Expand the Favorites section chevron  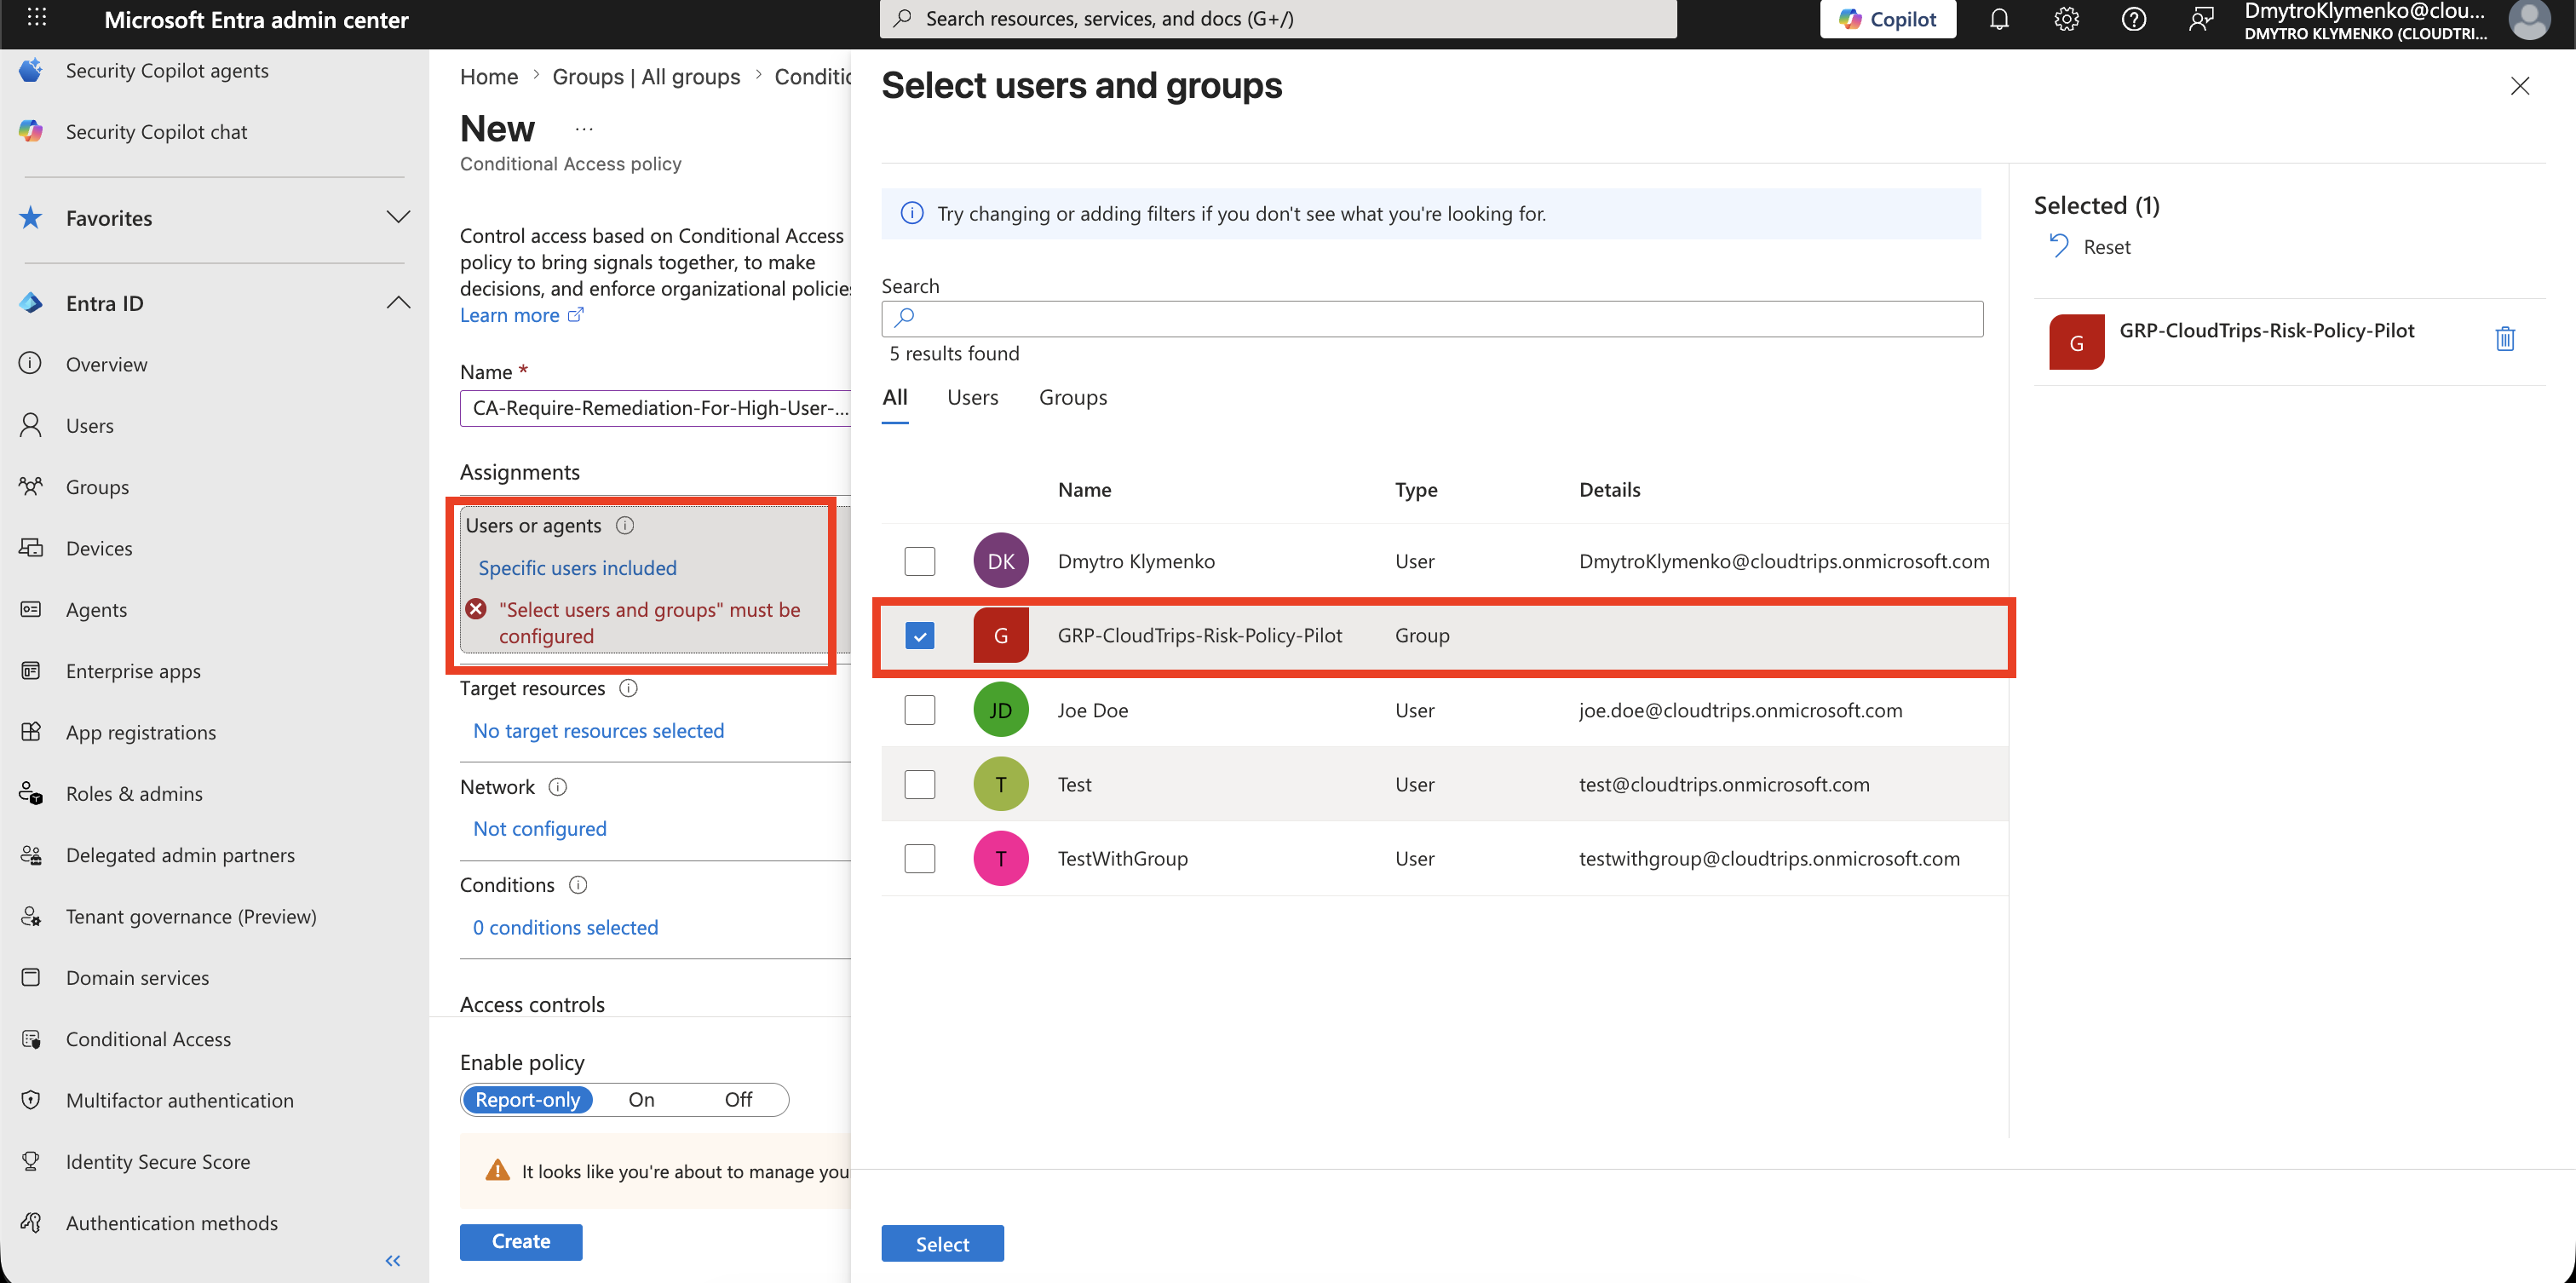398,217
